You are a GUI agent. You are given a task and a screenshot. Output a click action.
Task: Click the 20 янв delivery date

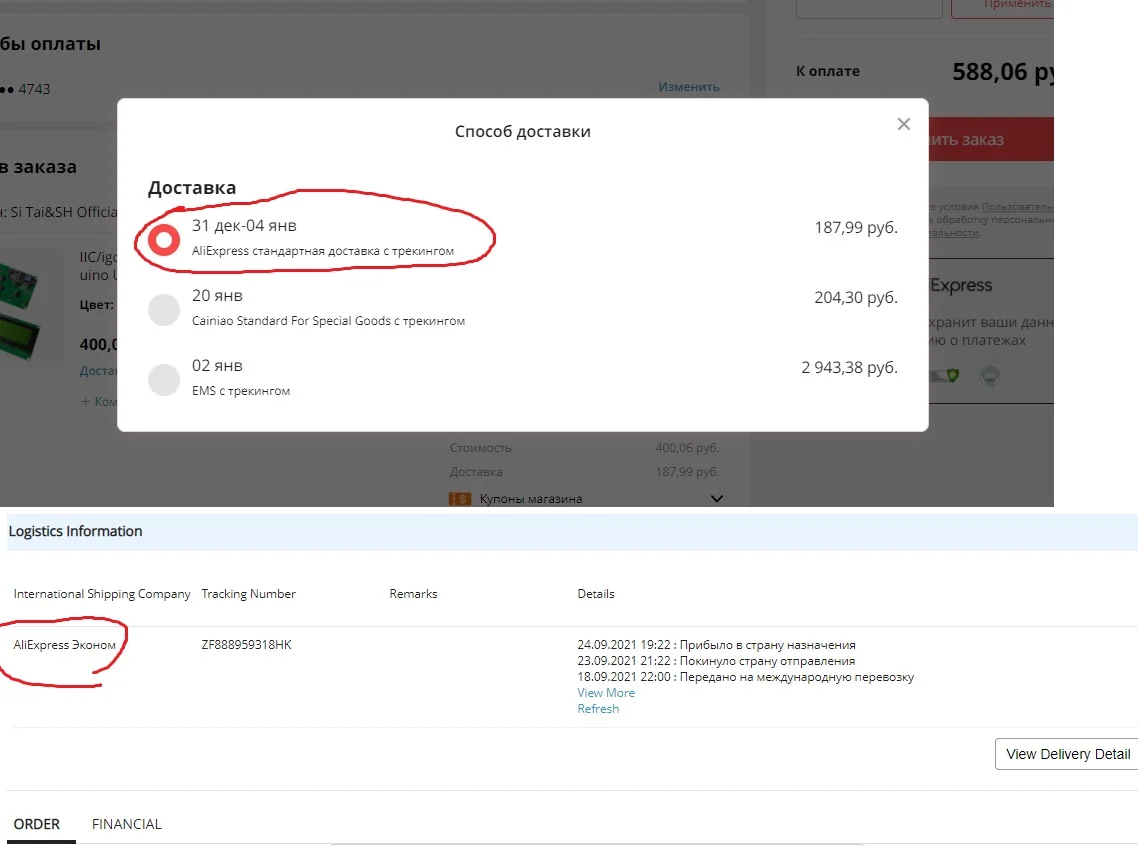tap(217, 295)
